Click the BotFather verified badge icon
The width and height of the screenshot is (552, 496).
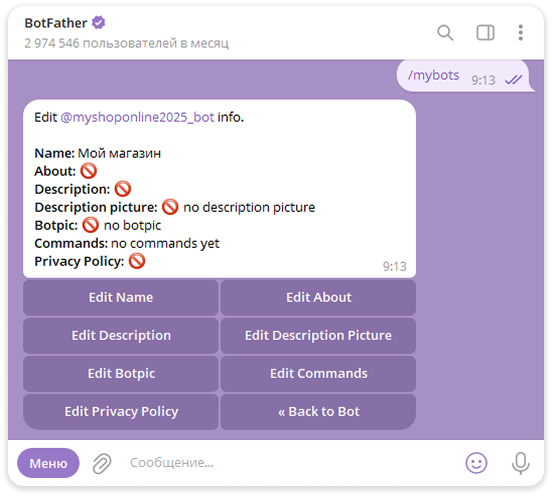(x=99, y=23)
